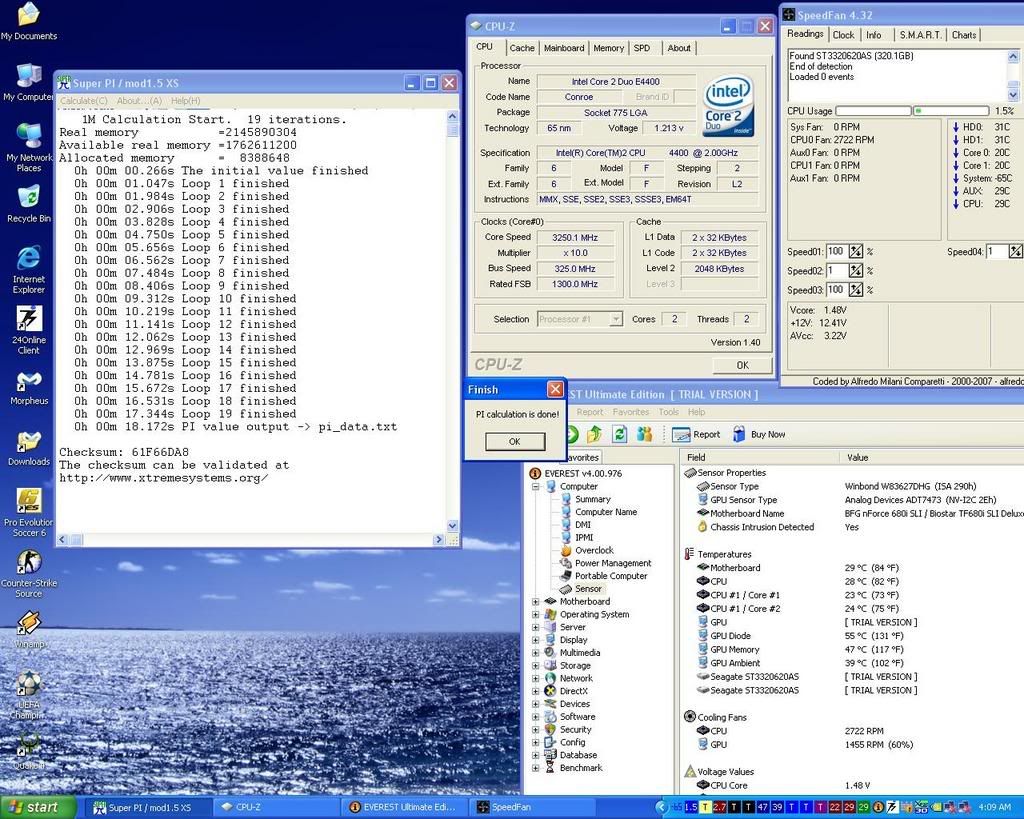Collapse the Computer node in EVEREST tree

click(536, 487)
